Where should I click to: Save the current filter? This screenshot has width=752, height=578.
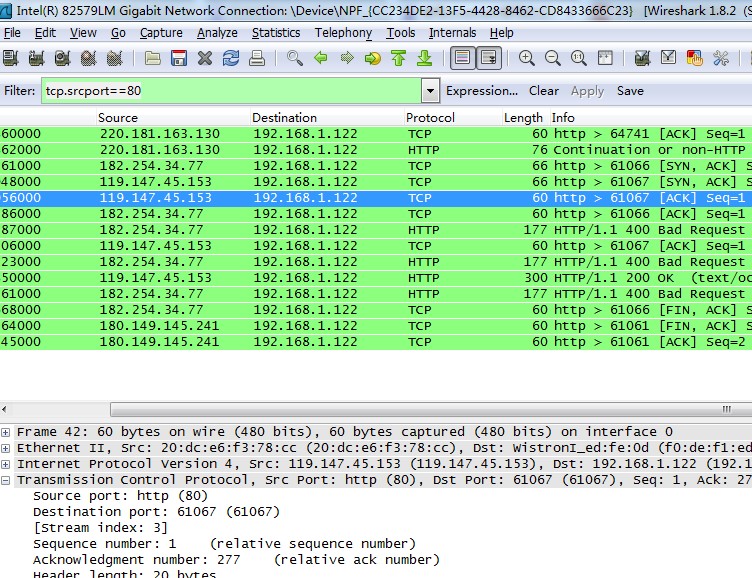click(x=630, y=91)
